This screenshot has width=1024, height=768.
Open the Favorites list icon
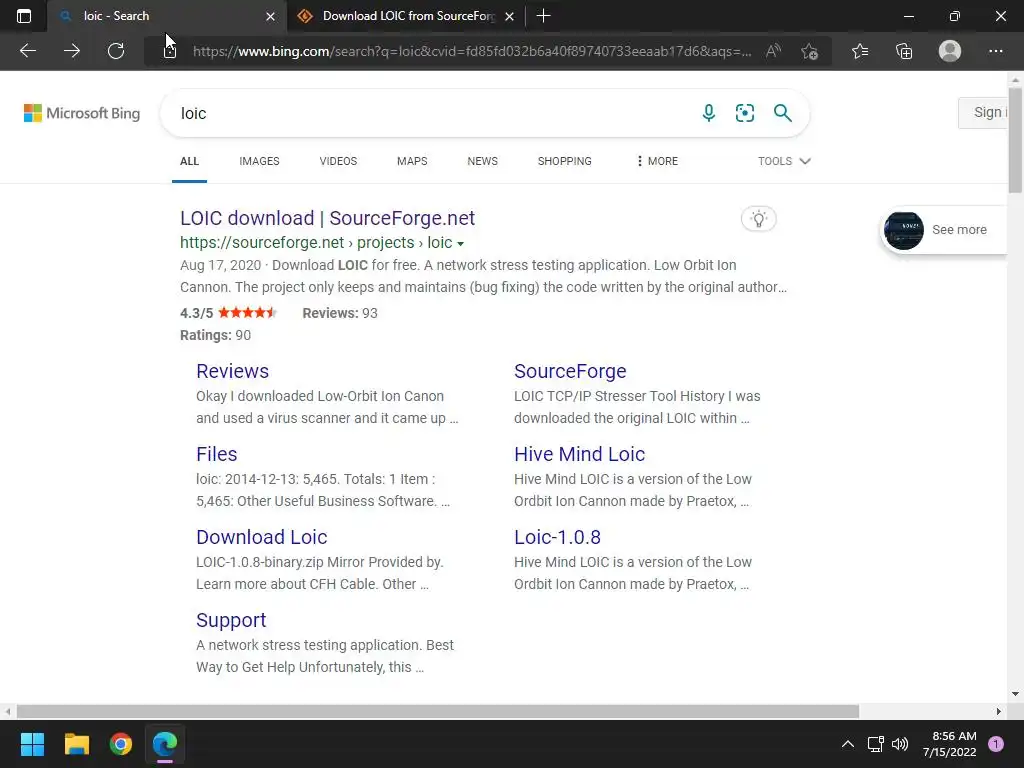860,51
